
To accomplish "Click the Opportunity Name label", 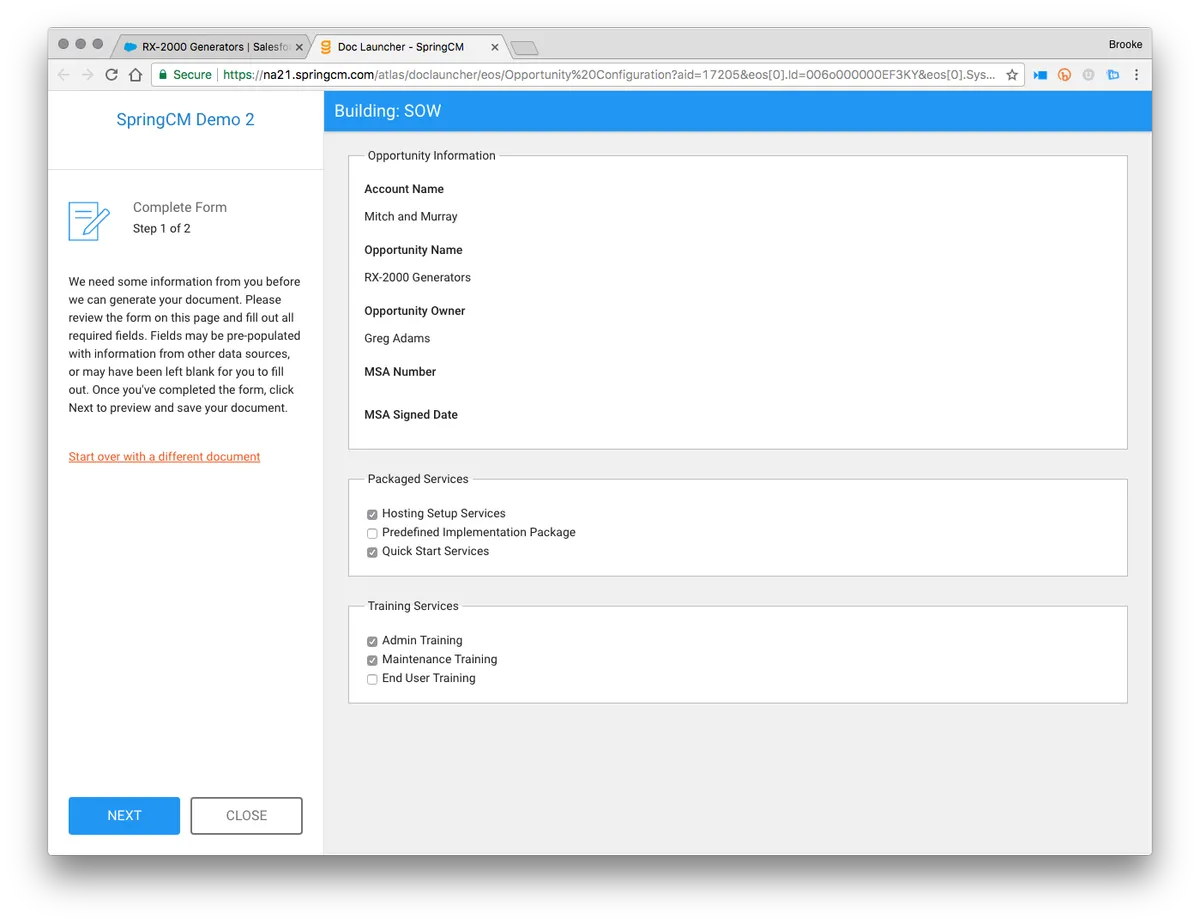I will click(413, 249).
